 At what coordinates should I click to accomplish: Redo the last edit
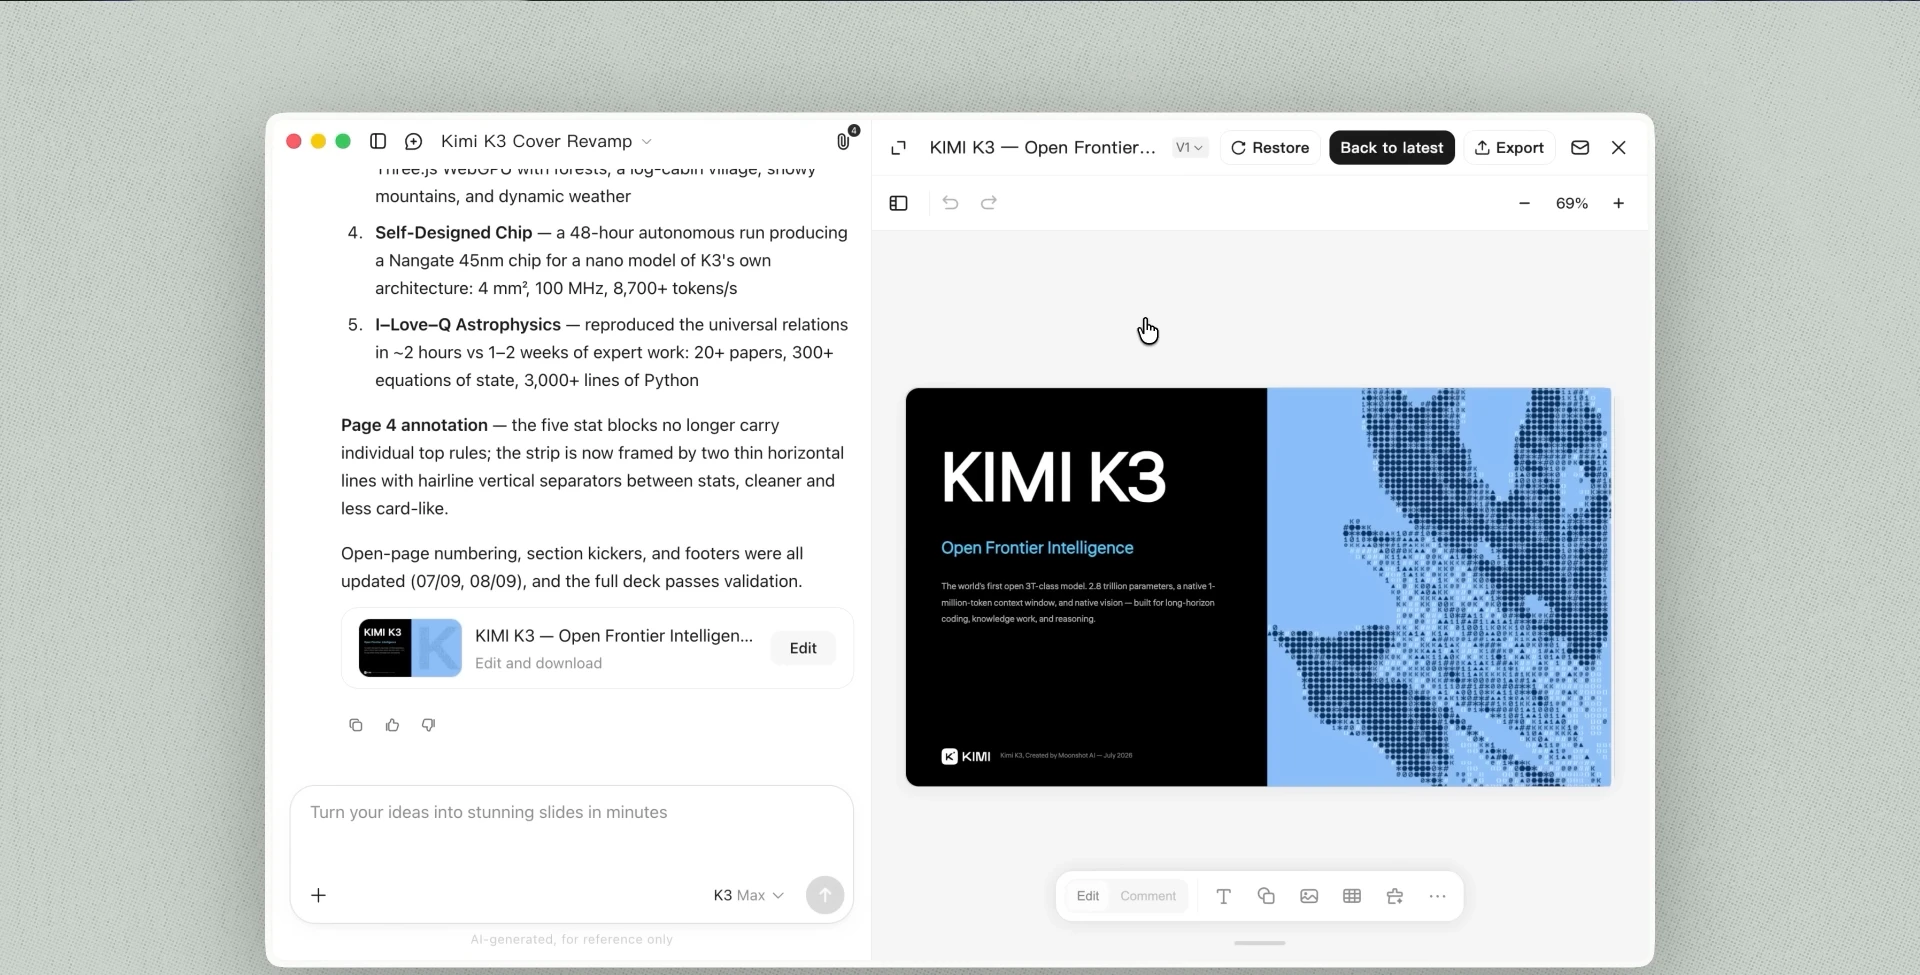coord(989,203)
